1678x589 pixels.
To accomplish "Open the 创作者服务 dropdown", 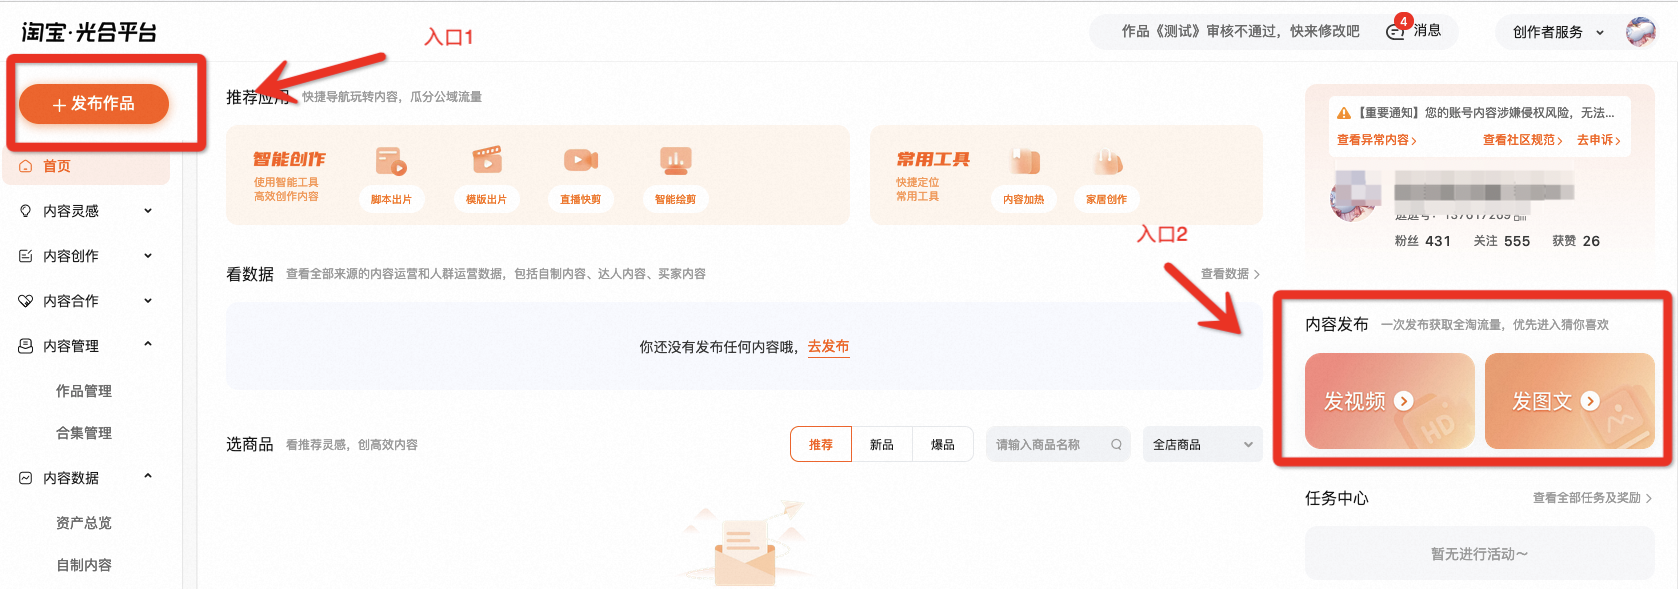I will pyautogui.click(x=1558, y=32).
